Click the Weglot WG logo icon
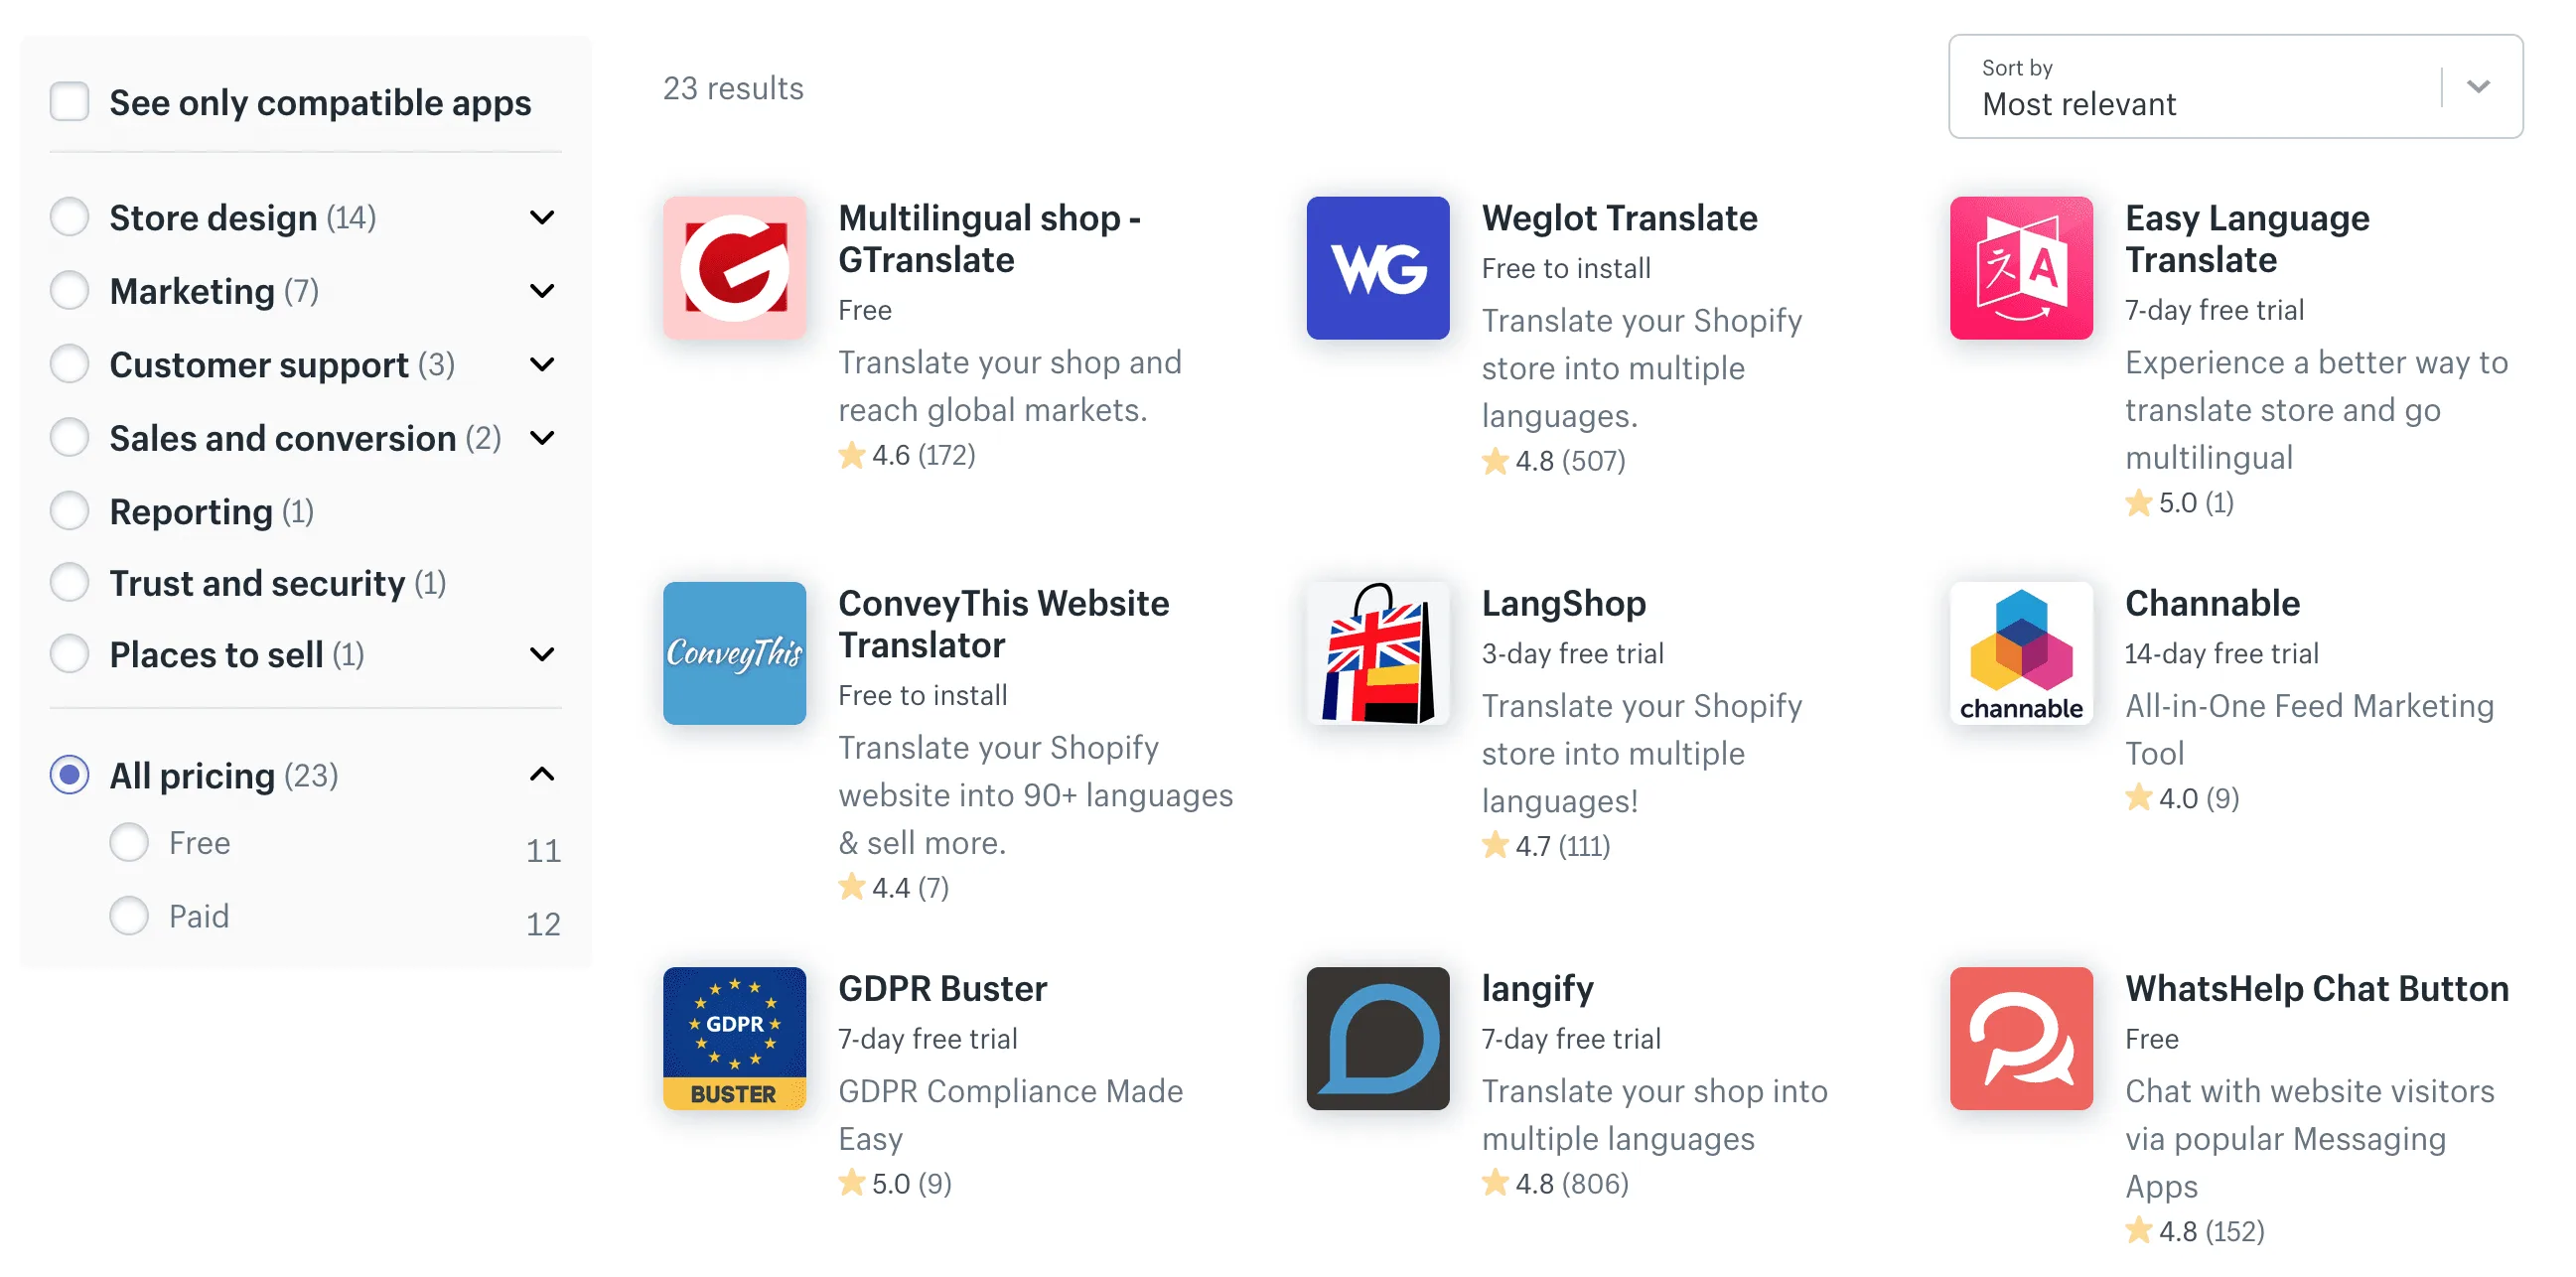The height and width of the screenshot is (1277, 2576). click(1377, 268)
